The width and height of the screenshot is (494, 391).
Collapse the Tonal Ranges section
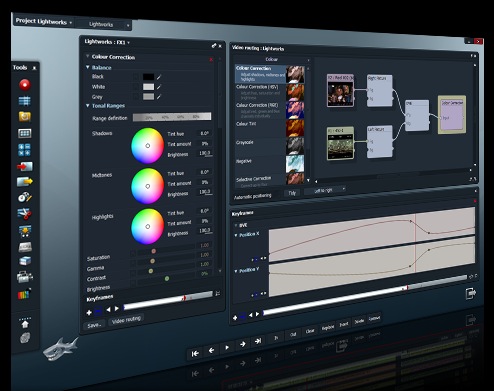88,106
